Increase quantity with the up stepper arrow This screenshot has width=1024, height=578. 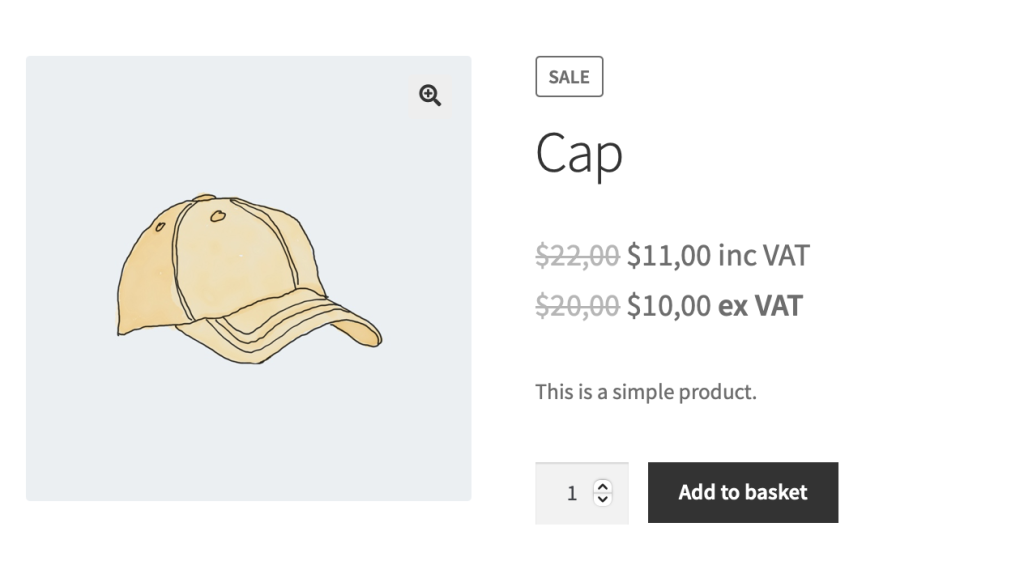pos(603,487)
